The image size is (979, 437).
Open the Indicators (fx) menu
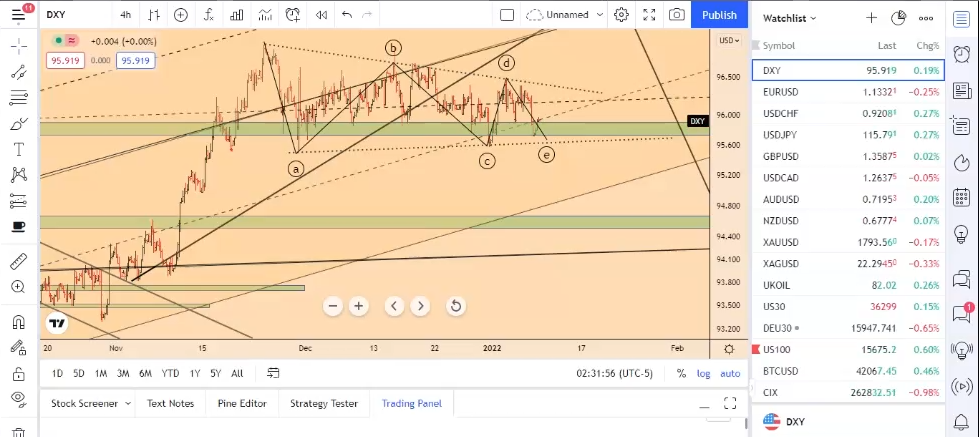pyautogui.click(x=208, y=15)
